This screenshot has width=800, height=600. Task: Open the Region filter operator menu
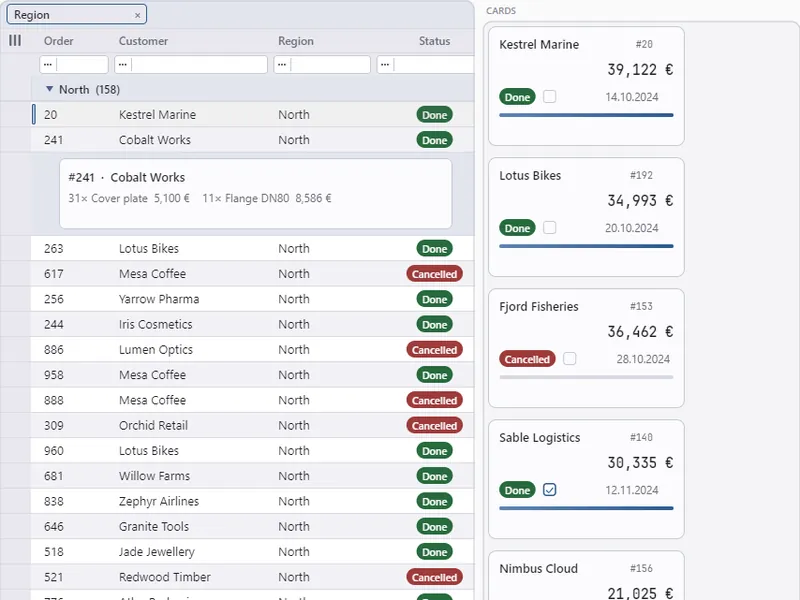click(x=282, y=65)
